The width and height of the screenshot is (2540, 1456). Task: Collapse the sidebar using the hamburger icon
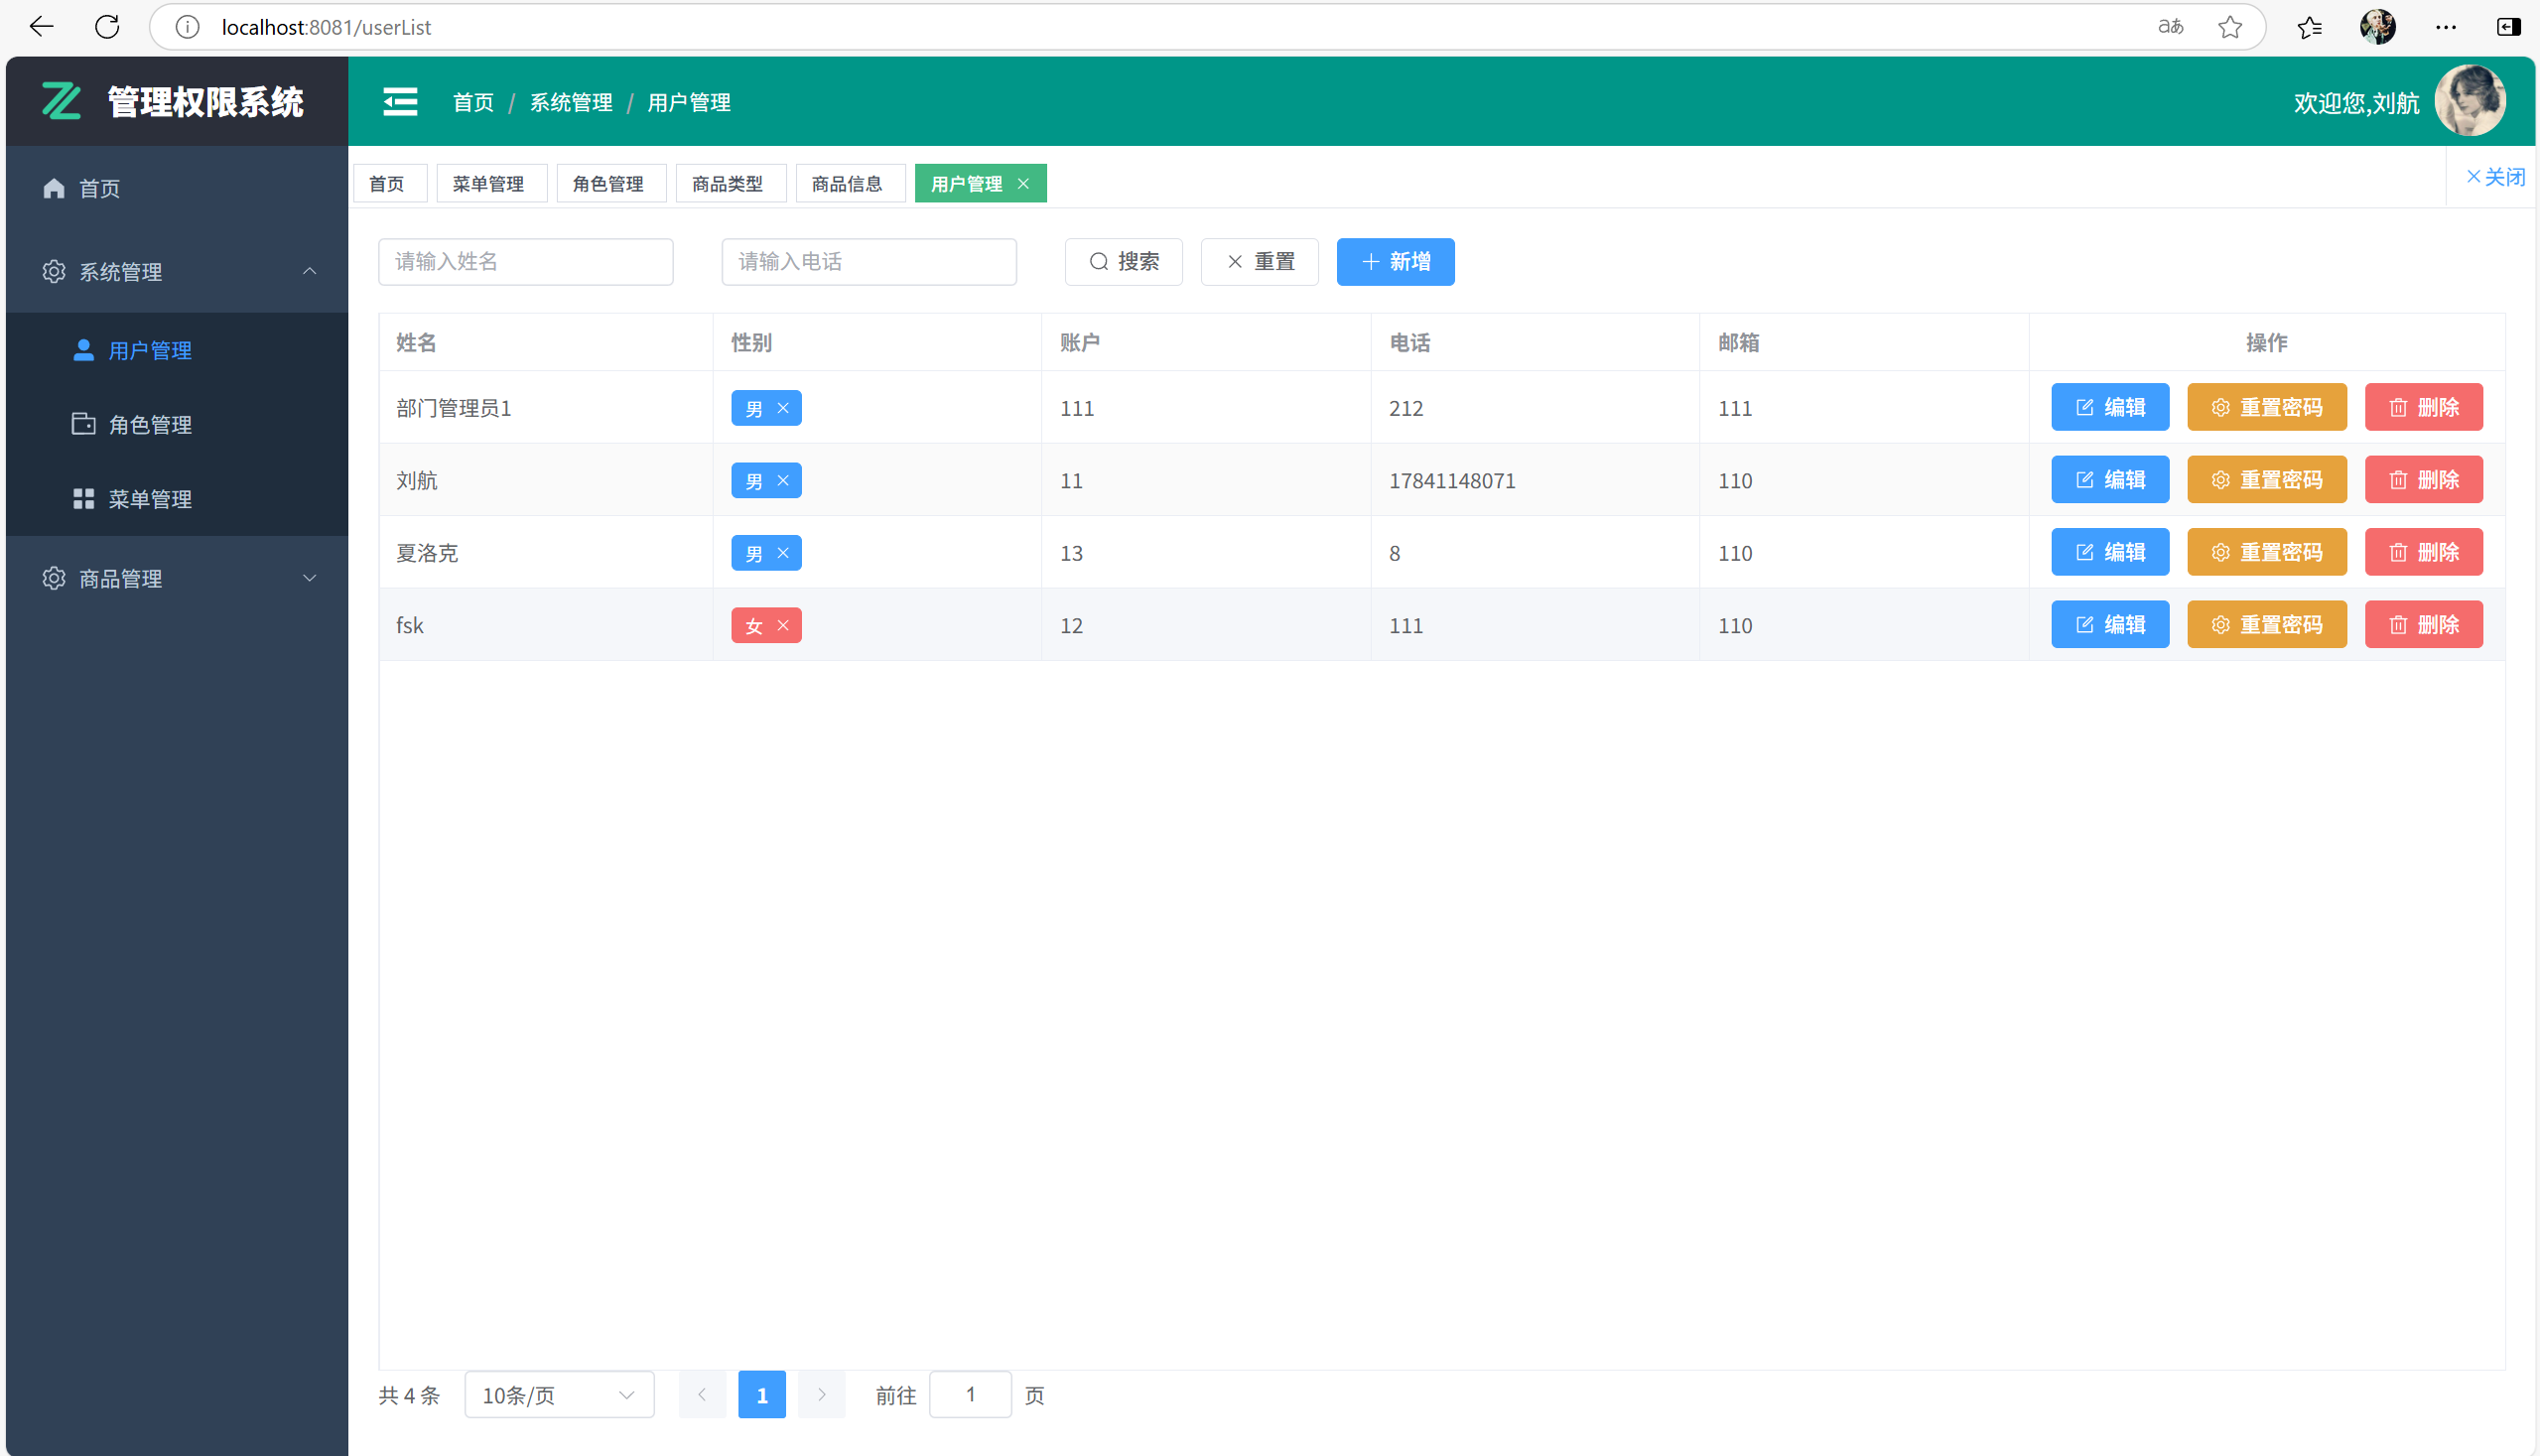[x=399, y=101]
